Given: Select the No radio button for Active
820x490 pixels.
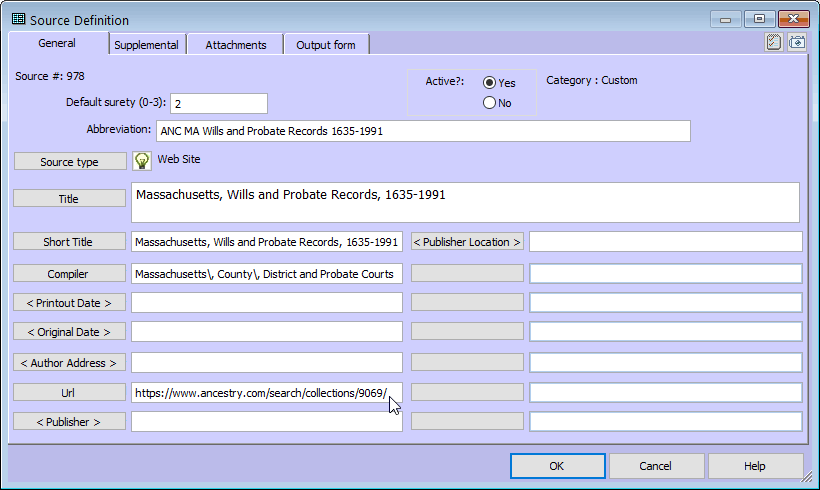Looking at the screenshot, I should point(489,102).
